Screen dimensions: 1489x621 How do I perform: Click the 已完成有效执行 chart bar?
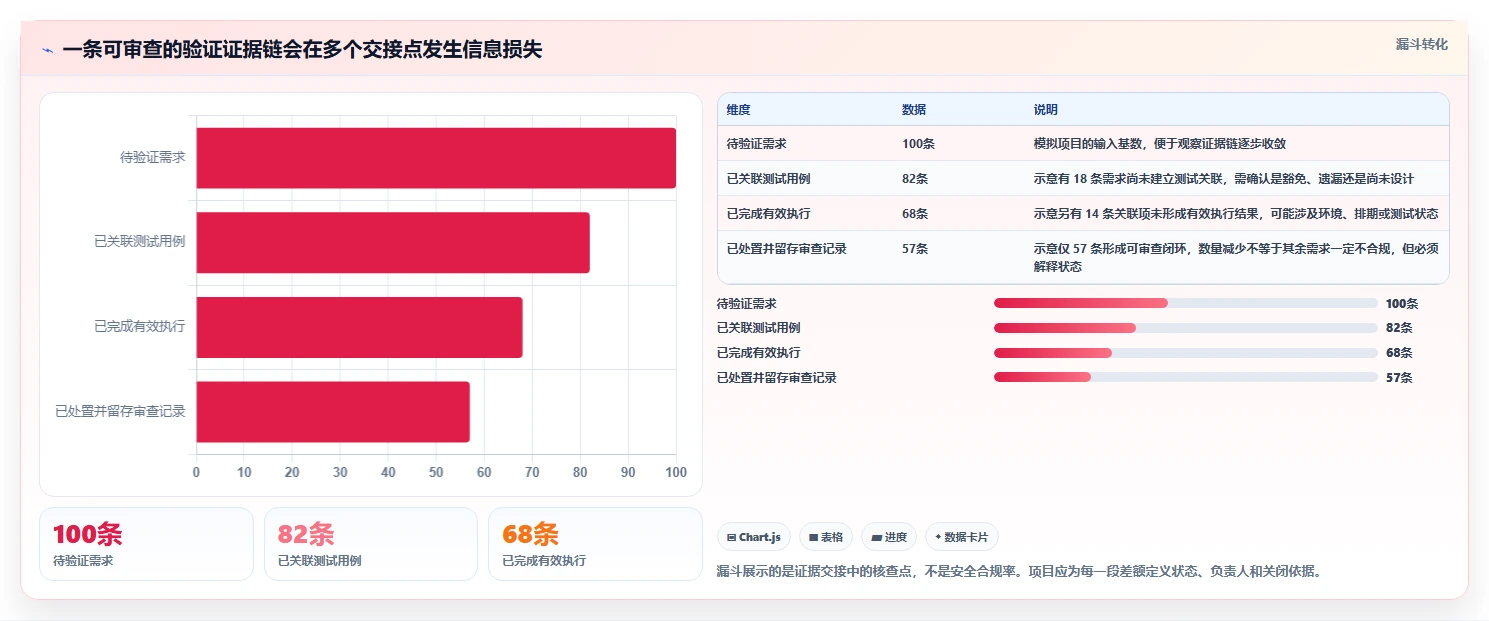coord(359,327)
